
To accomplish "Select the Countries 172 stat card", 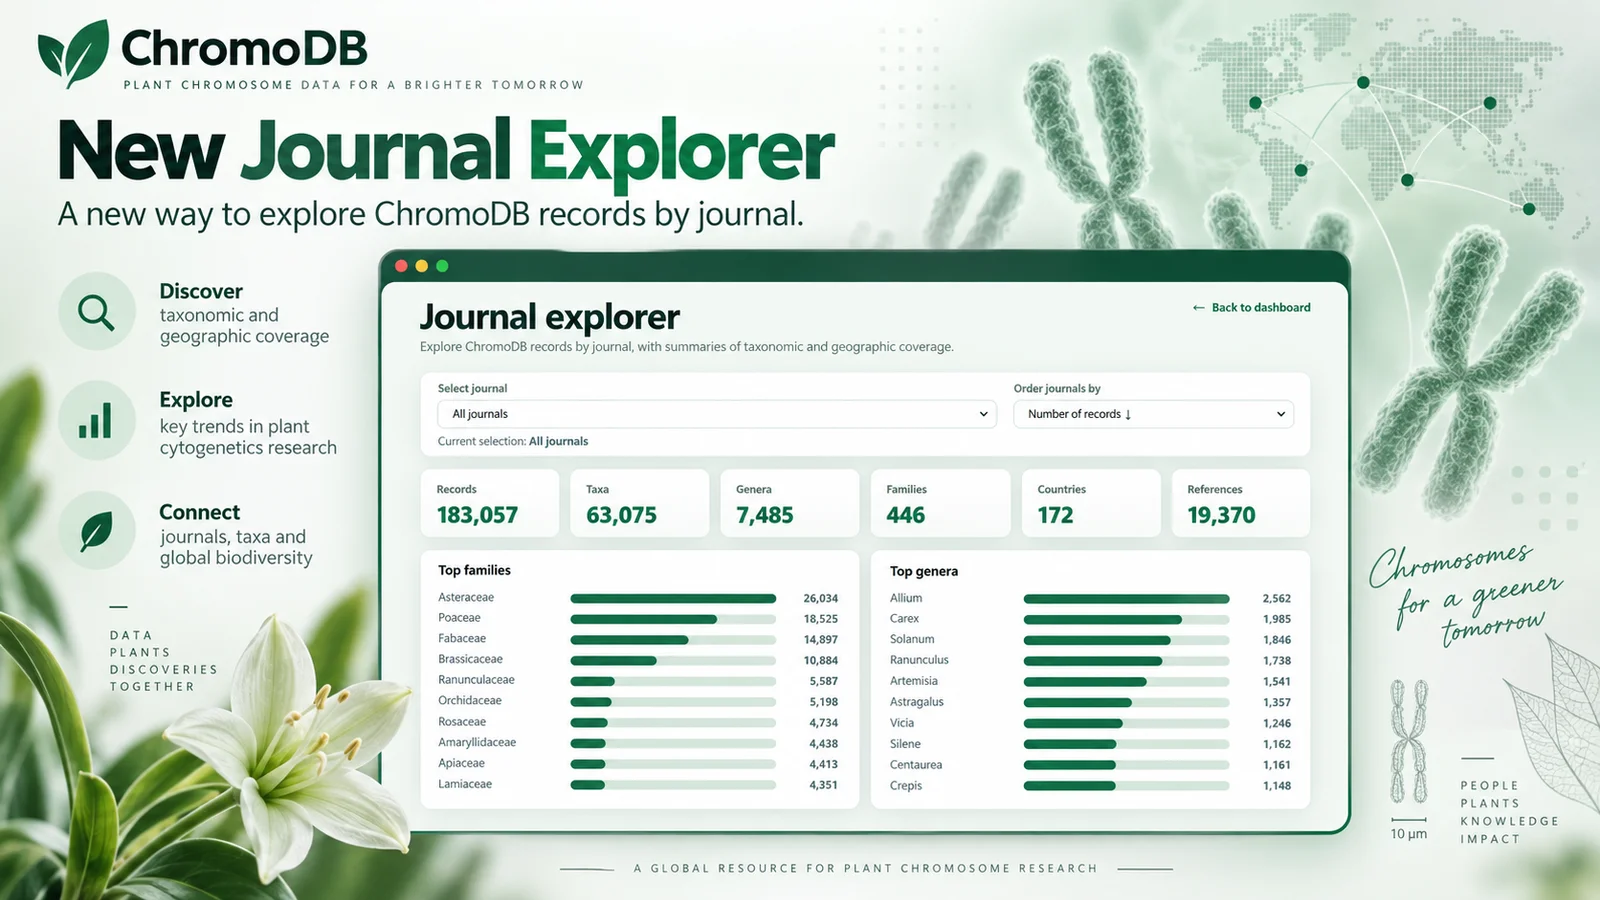I will click(1091, 503).
